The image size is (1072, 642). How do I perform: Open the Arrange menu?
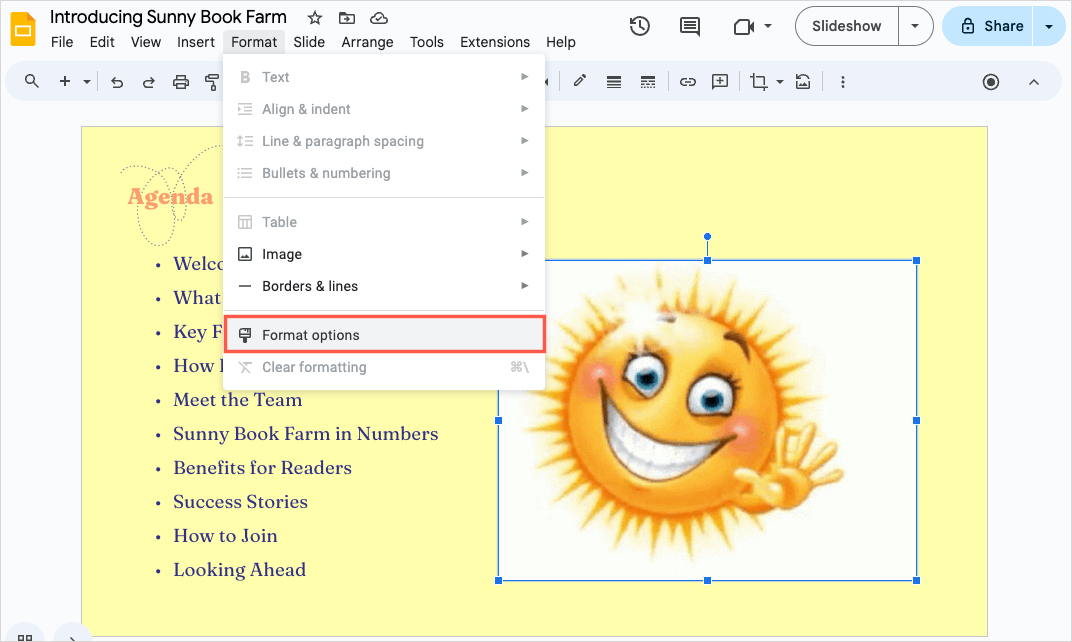click(367, 42)
